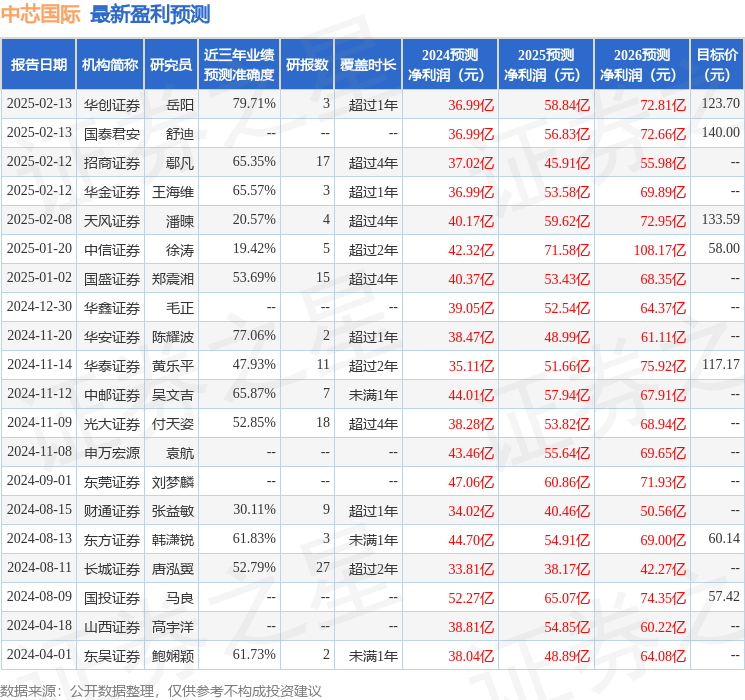The width and height of the screenshot is (745, 700).
Task: Click the target price 140.00
Action: [721, 132]
